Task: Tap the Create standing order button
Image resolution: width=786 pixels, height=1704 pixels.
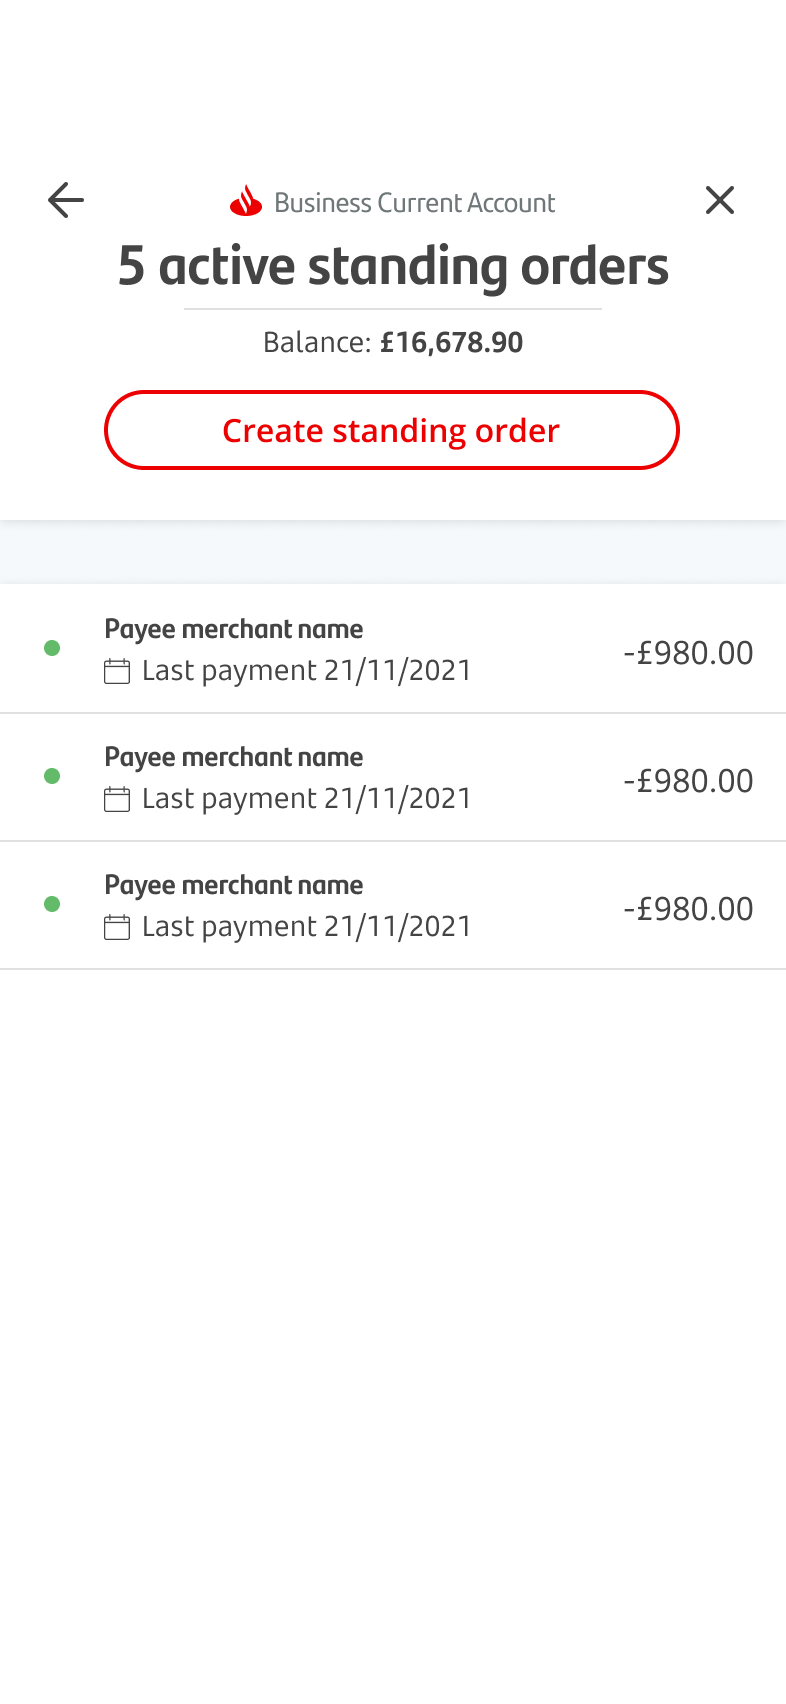Action: pos(392,430)
